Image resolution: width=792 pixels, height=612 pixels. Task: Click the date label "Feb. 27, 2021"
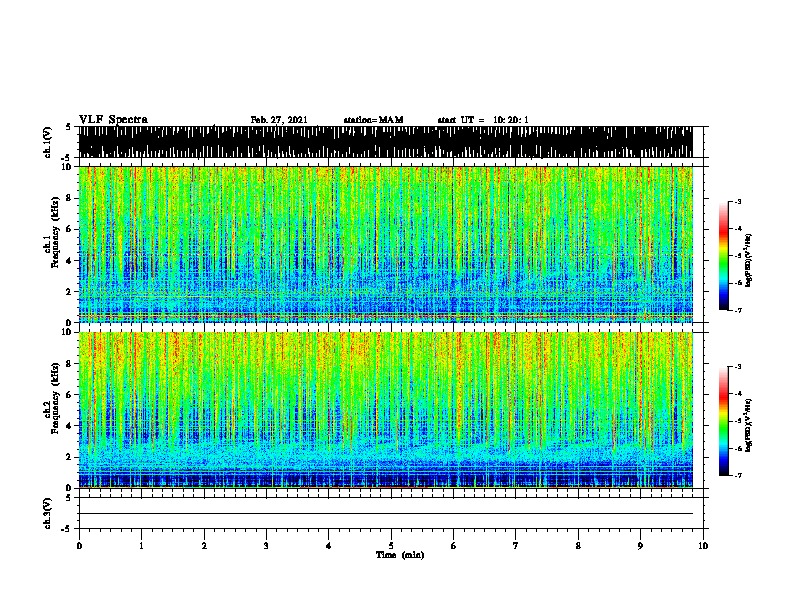(279, 120)
